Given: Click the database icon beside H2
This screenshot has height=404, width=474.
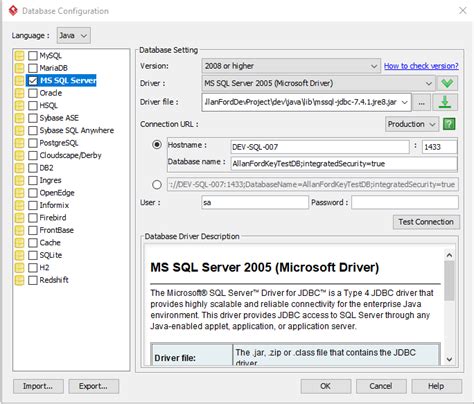Looking at the screenshot, I should (19, 267).
